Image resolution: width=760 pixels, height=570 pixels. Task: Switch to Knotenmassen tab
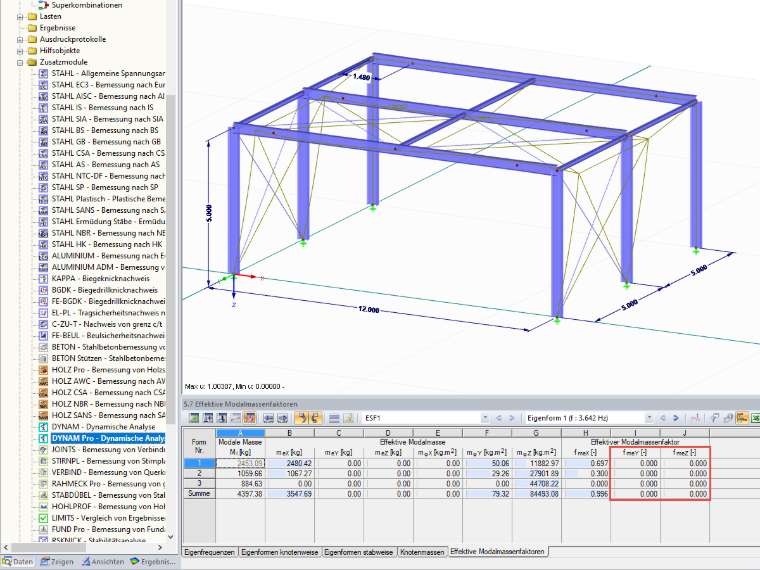click(x=422, y=552)
